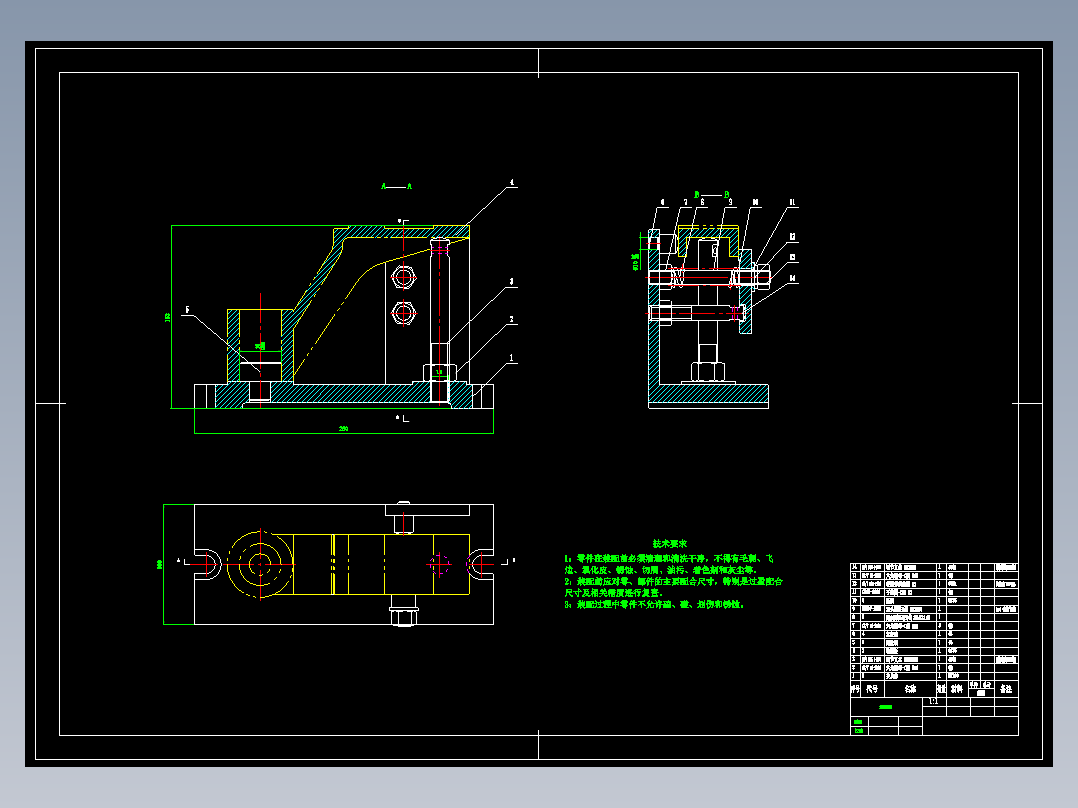The width and height of the screenshot is (1078, 808).
Task: Select technical requirement note line 3
Action: click(654, 604)
